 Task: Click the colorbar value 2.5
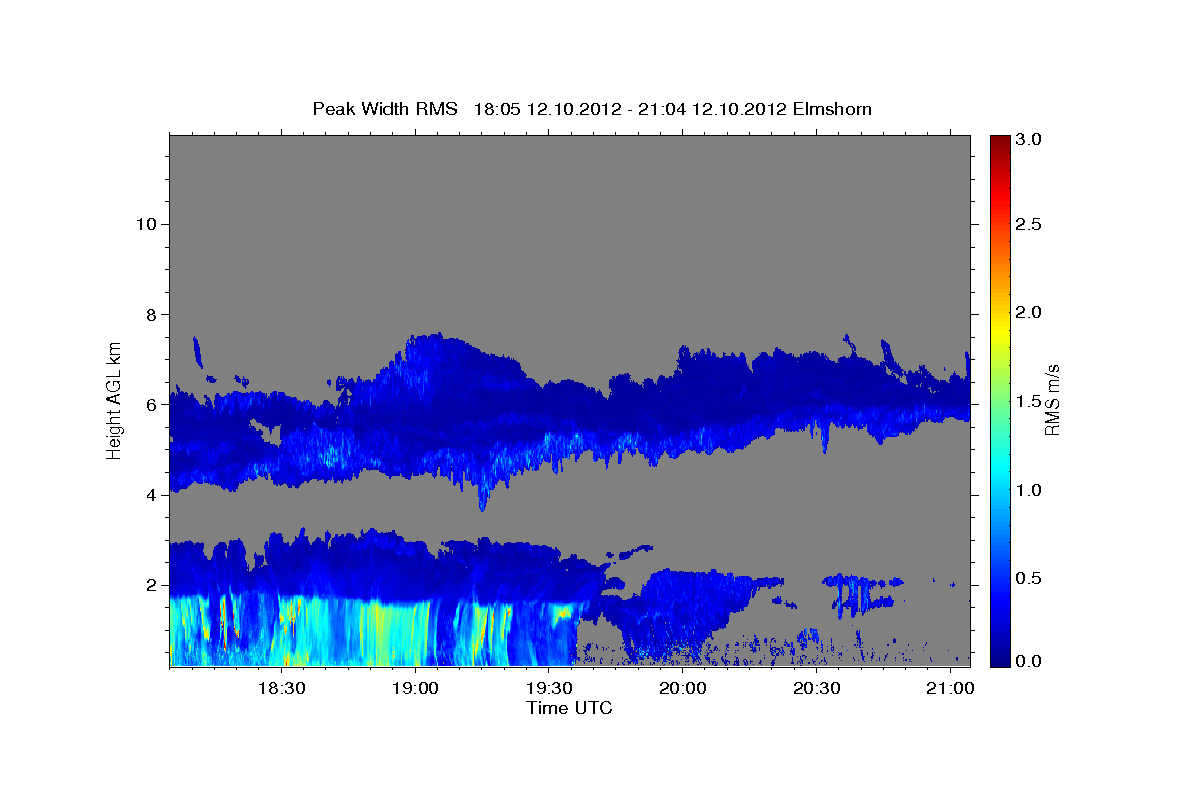tap(1031, 225)
